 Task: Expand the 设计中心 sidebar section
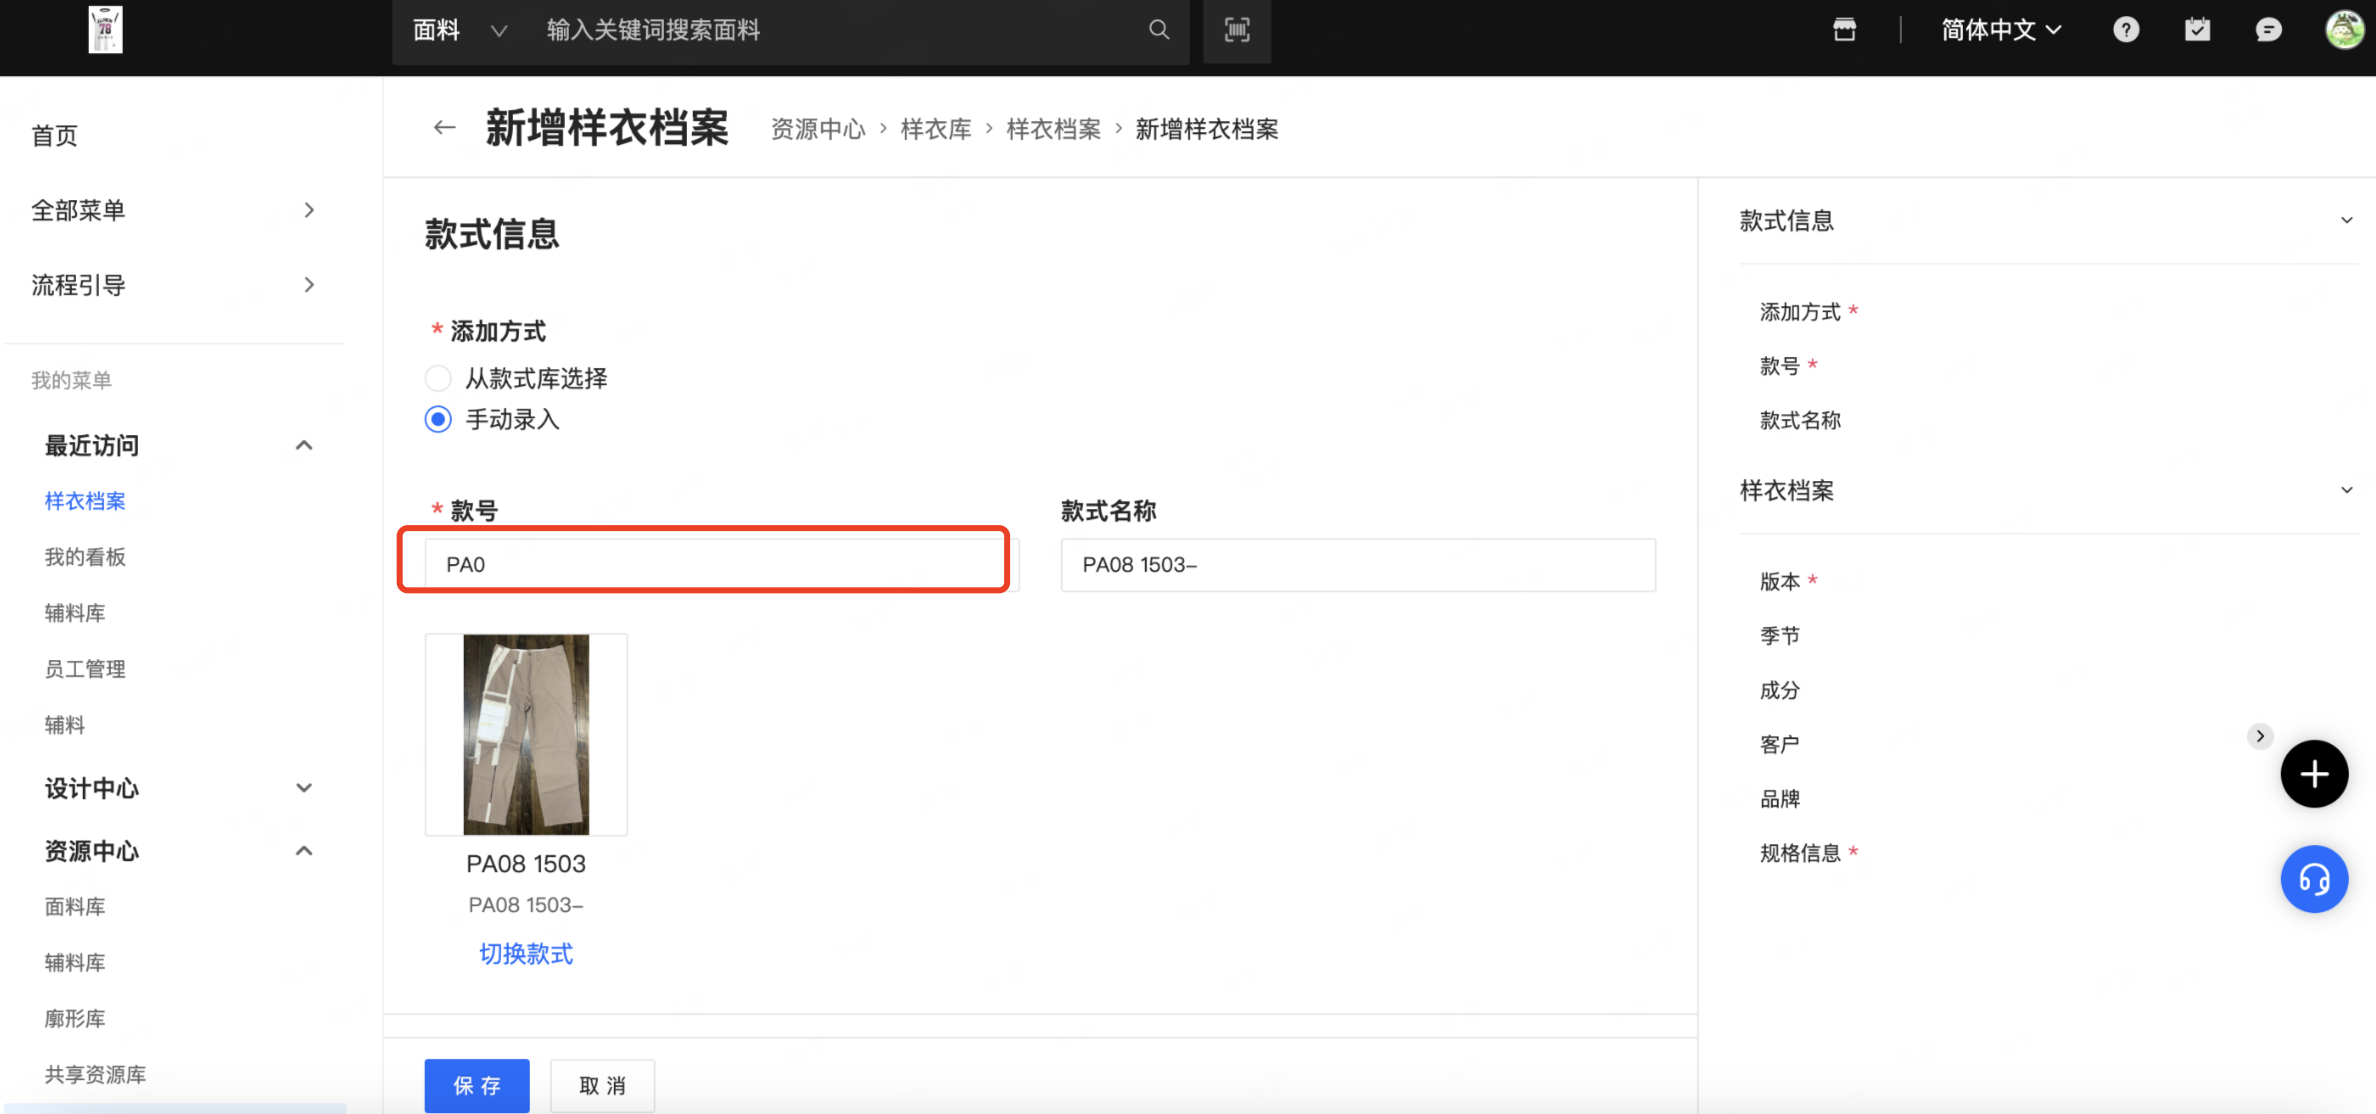[304, 788]
